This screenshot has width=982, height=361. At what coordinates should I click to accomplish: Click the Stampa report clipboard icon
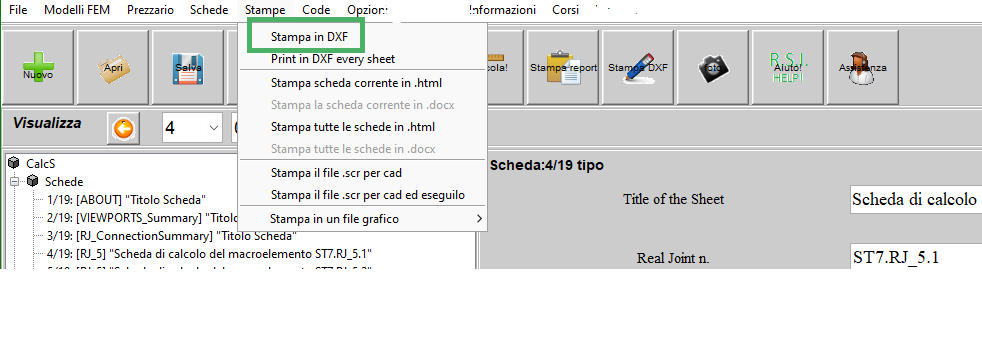coord(564,67)
